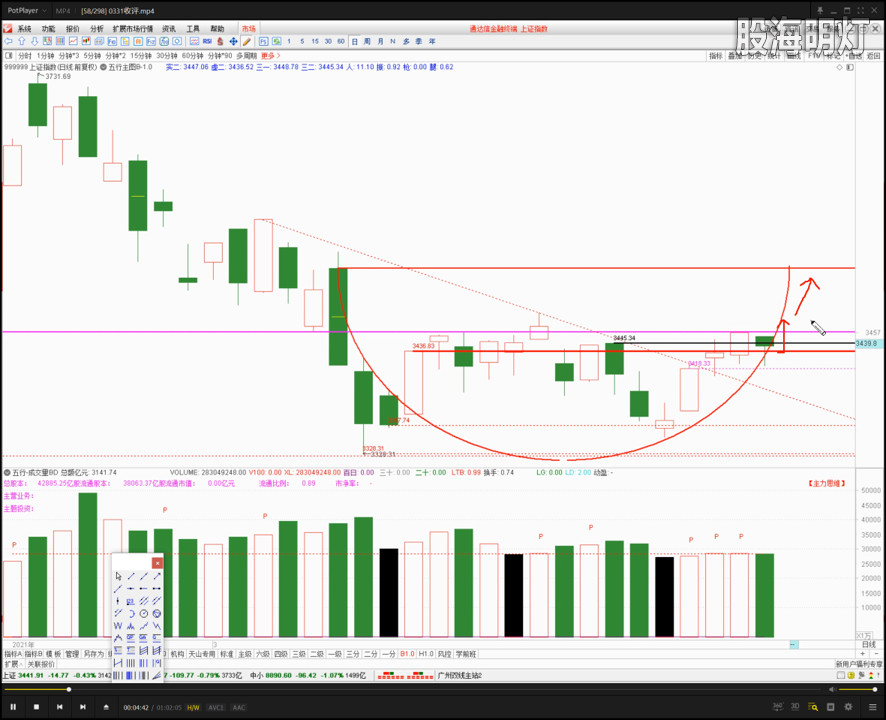The height and width of the screenshot is (720, 886).
Task: Toggle the sidebar panel icon left of 分时
Action: click(x=8, y=55)
